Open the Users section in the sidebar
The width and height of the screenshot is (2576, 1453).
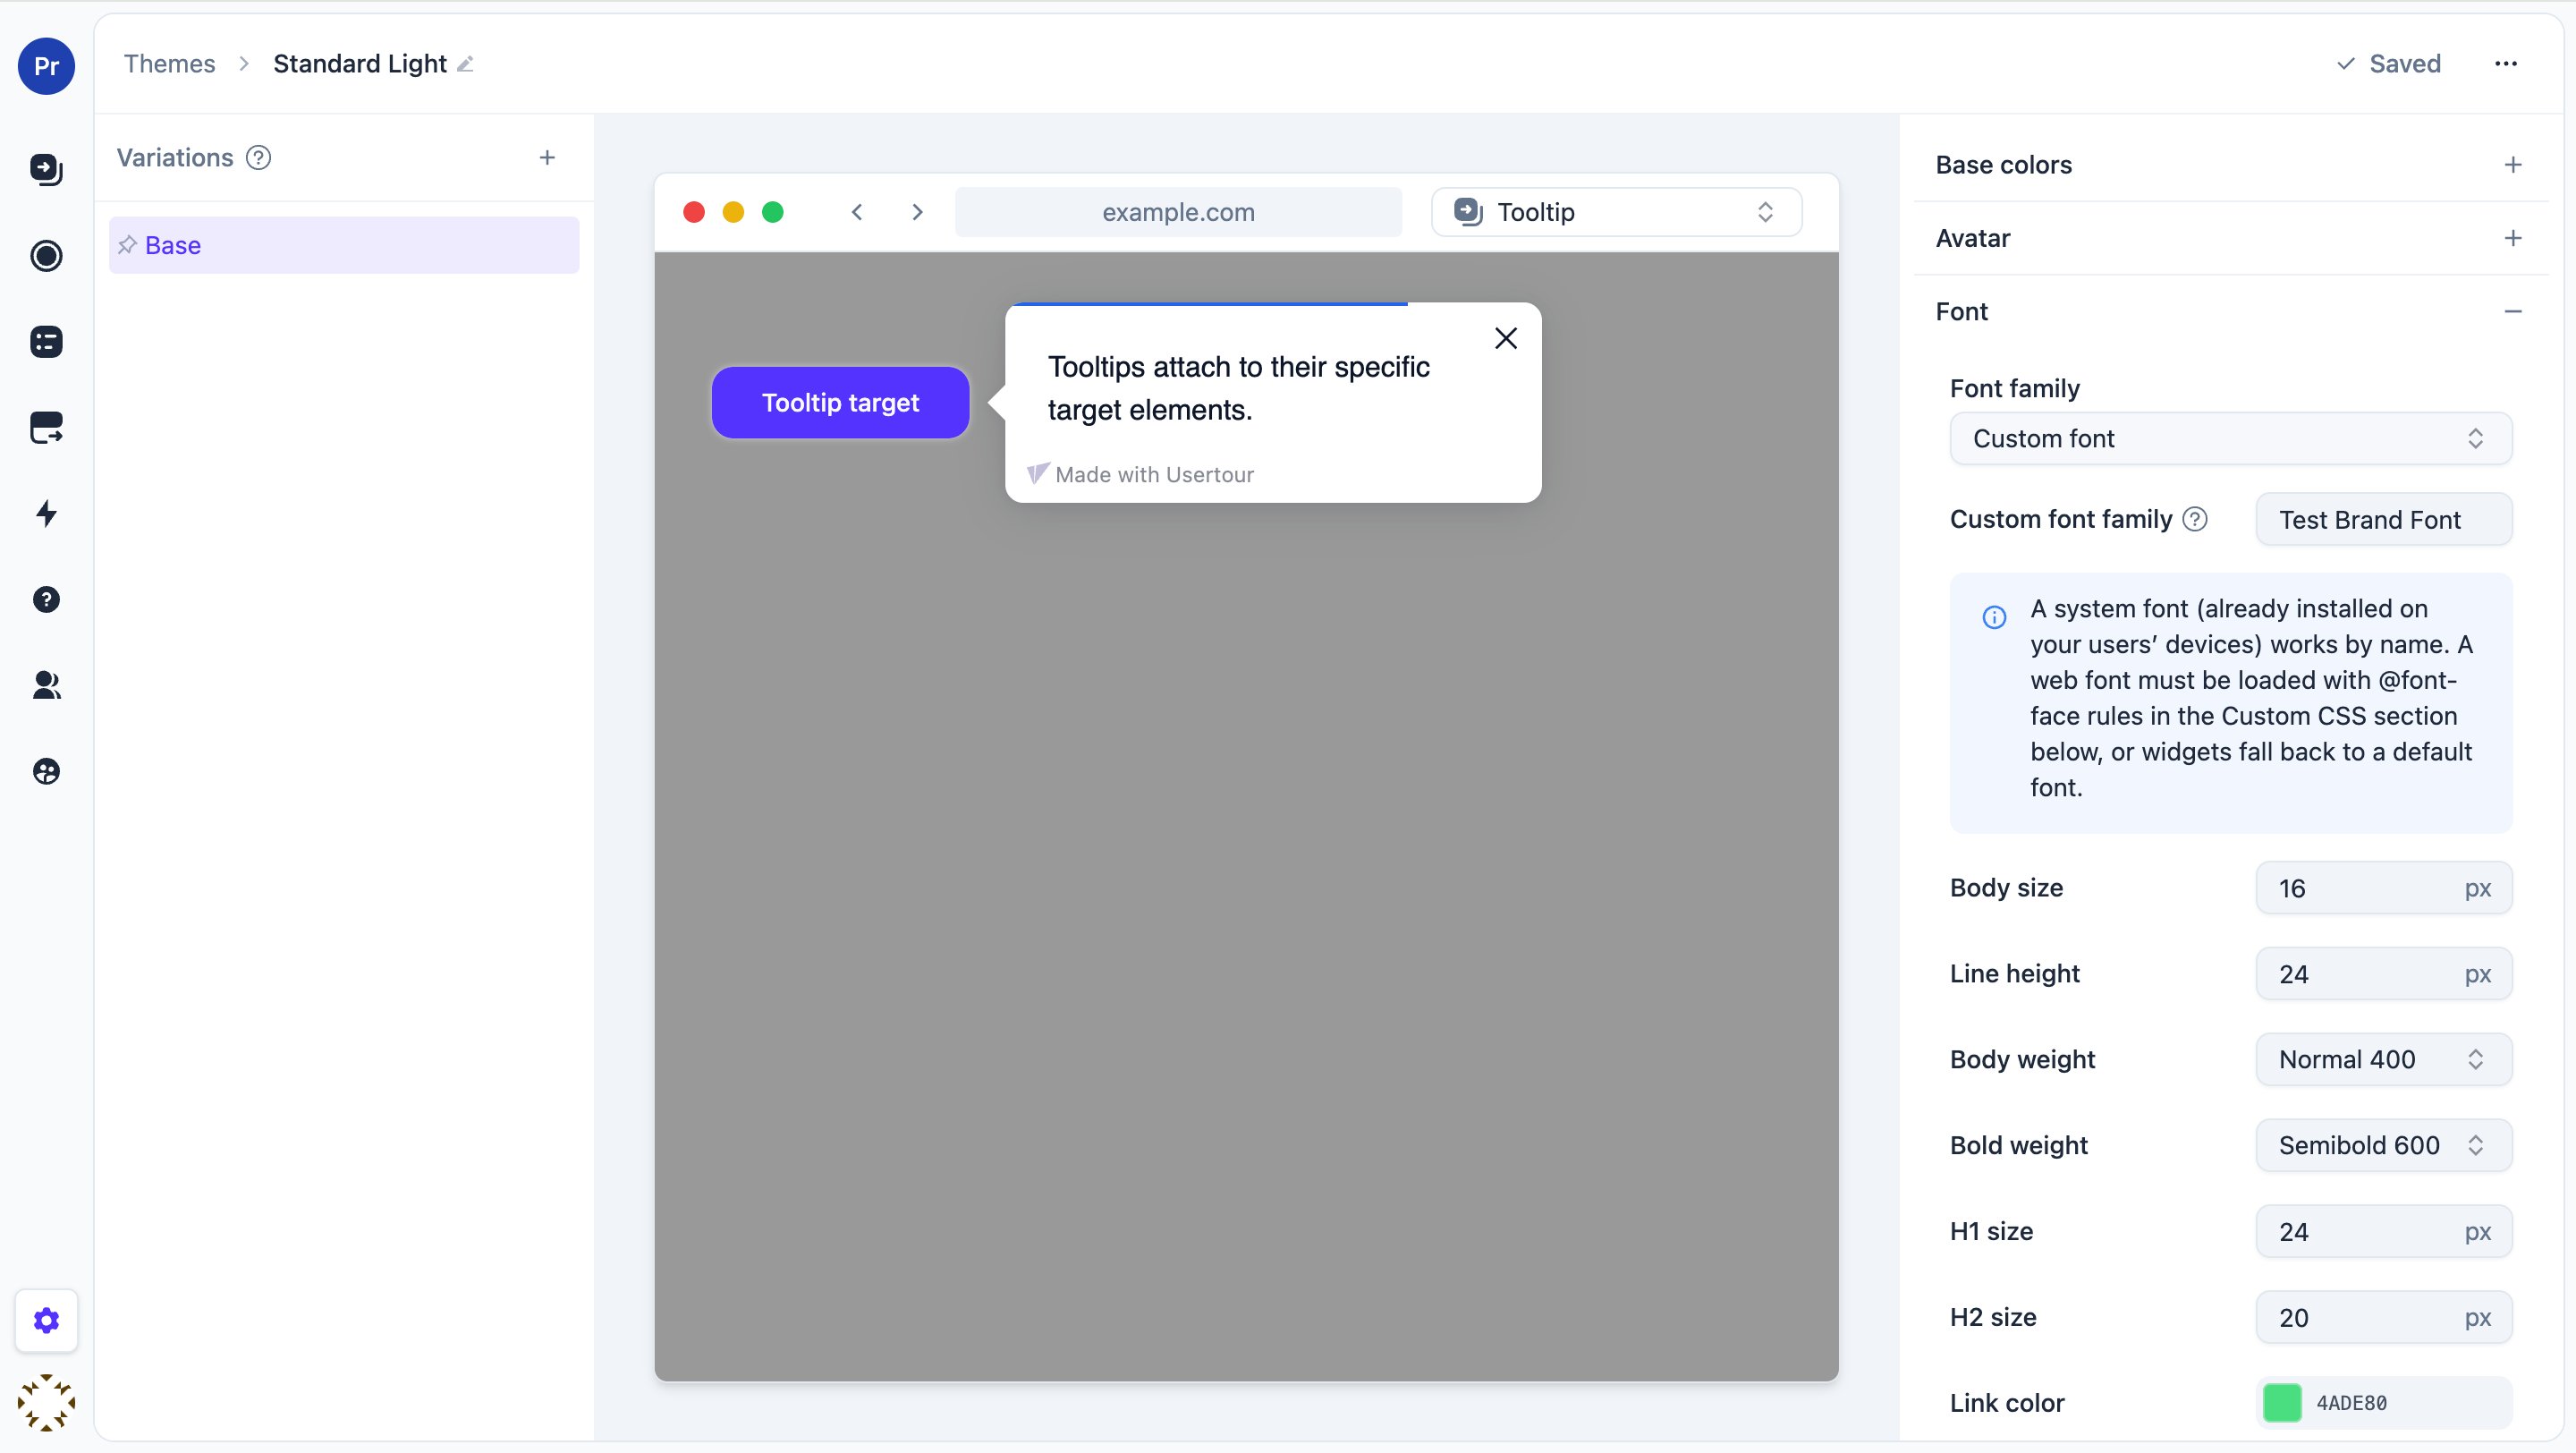point(46,685)
